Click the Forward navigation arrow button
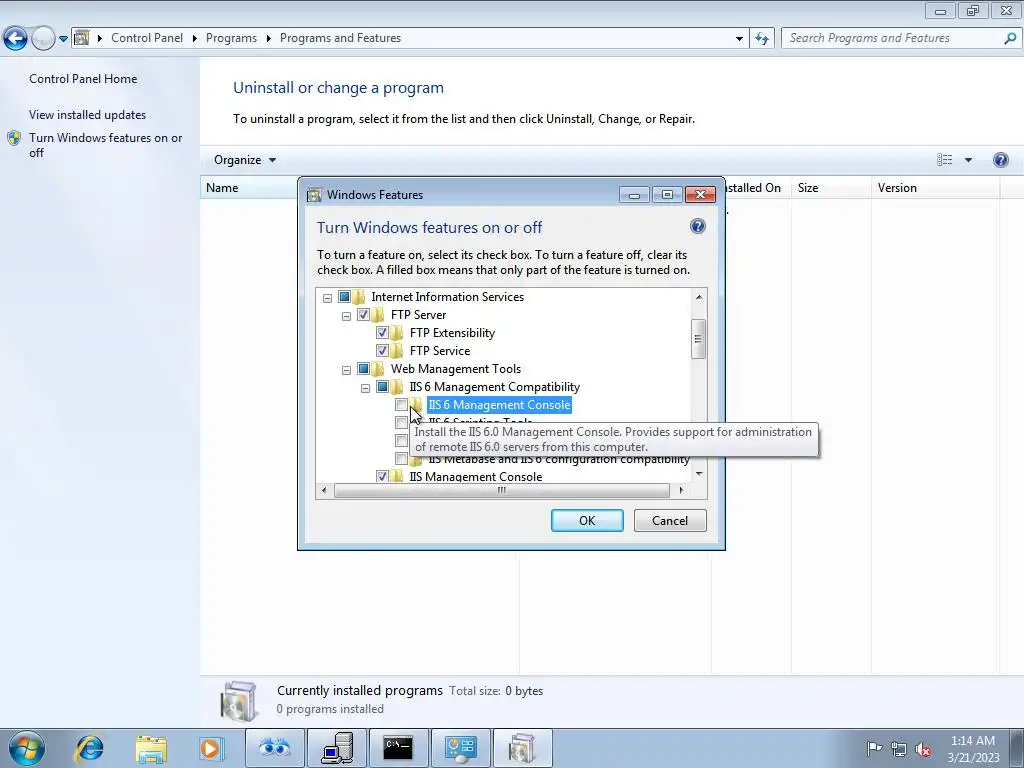 click(x=43, y=38)
